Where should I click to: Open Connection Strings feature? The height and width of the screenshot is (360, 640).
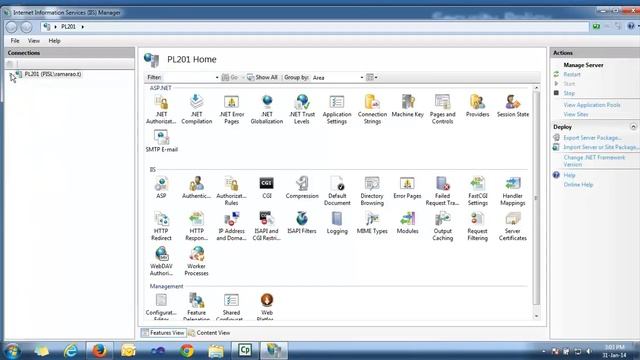(372, 109)
